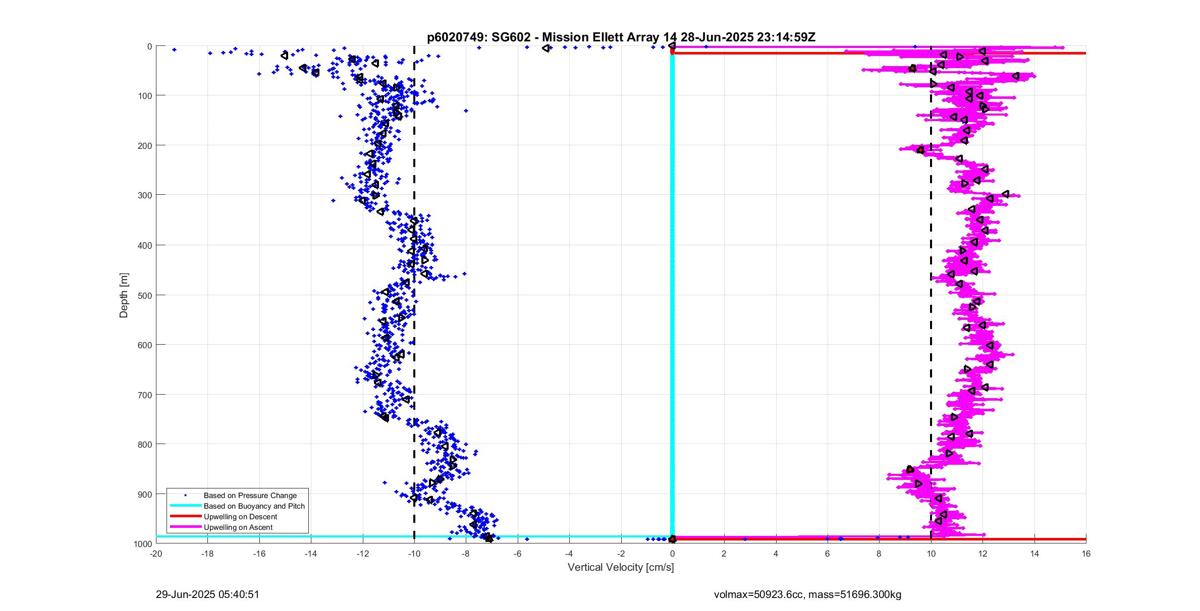Click the 12 velocity tick label

983,553
